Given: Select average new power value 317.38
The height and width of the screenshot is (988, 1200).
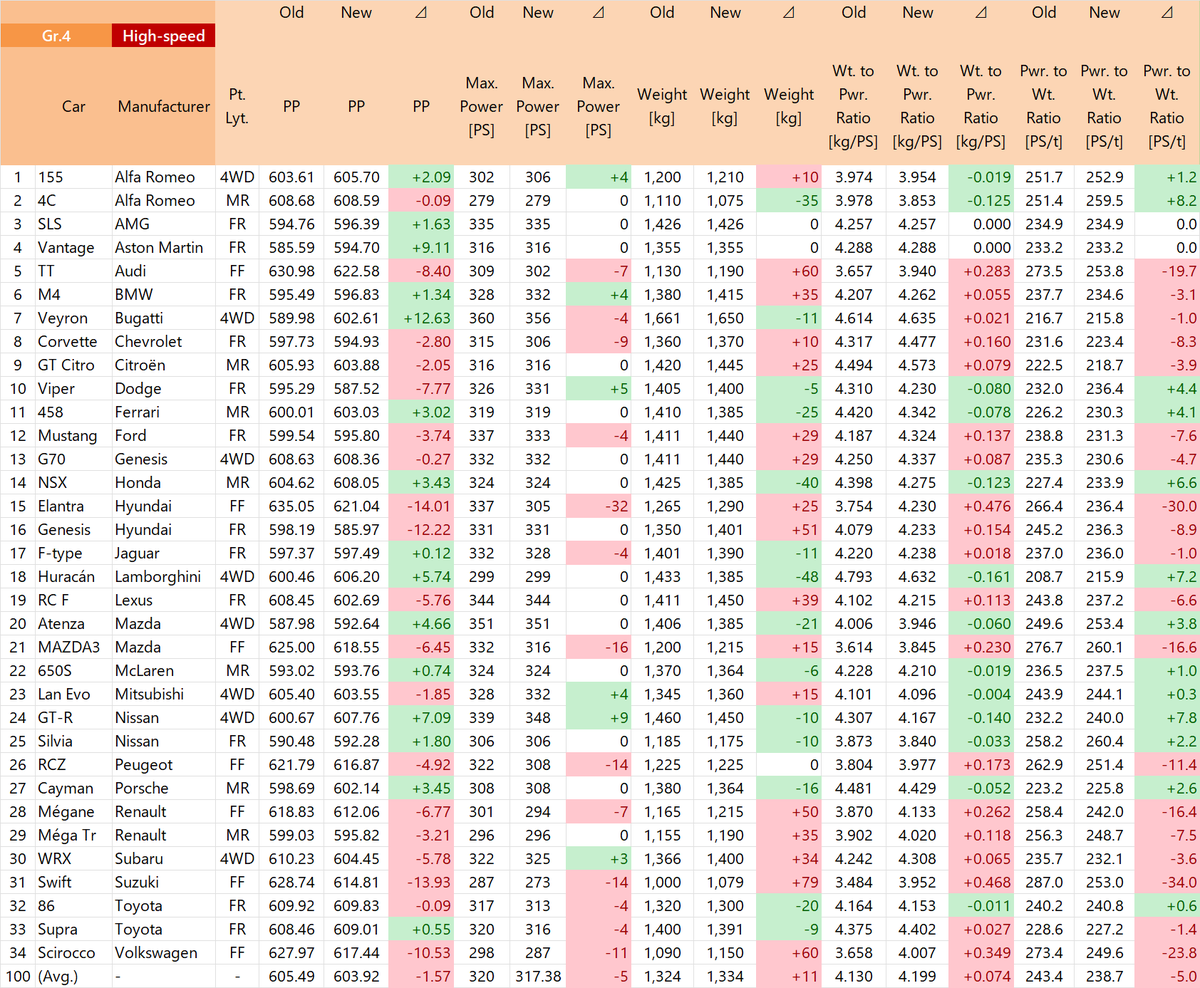Looking at the screenshot, I should tap(538, 976).
